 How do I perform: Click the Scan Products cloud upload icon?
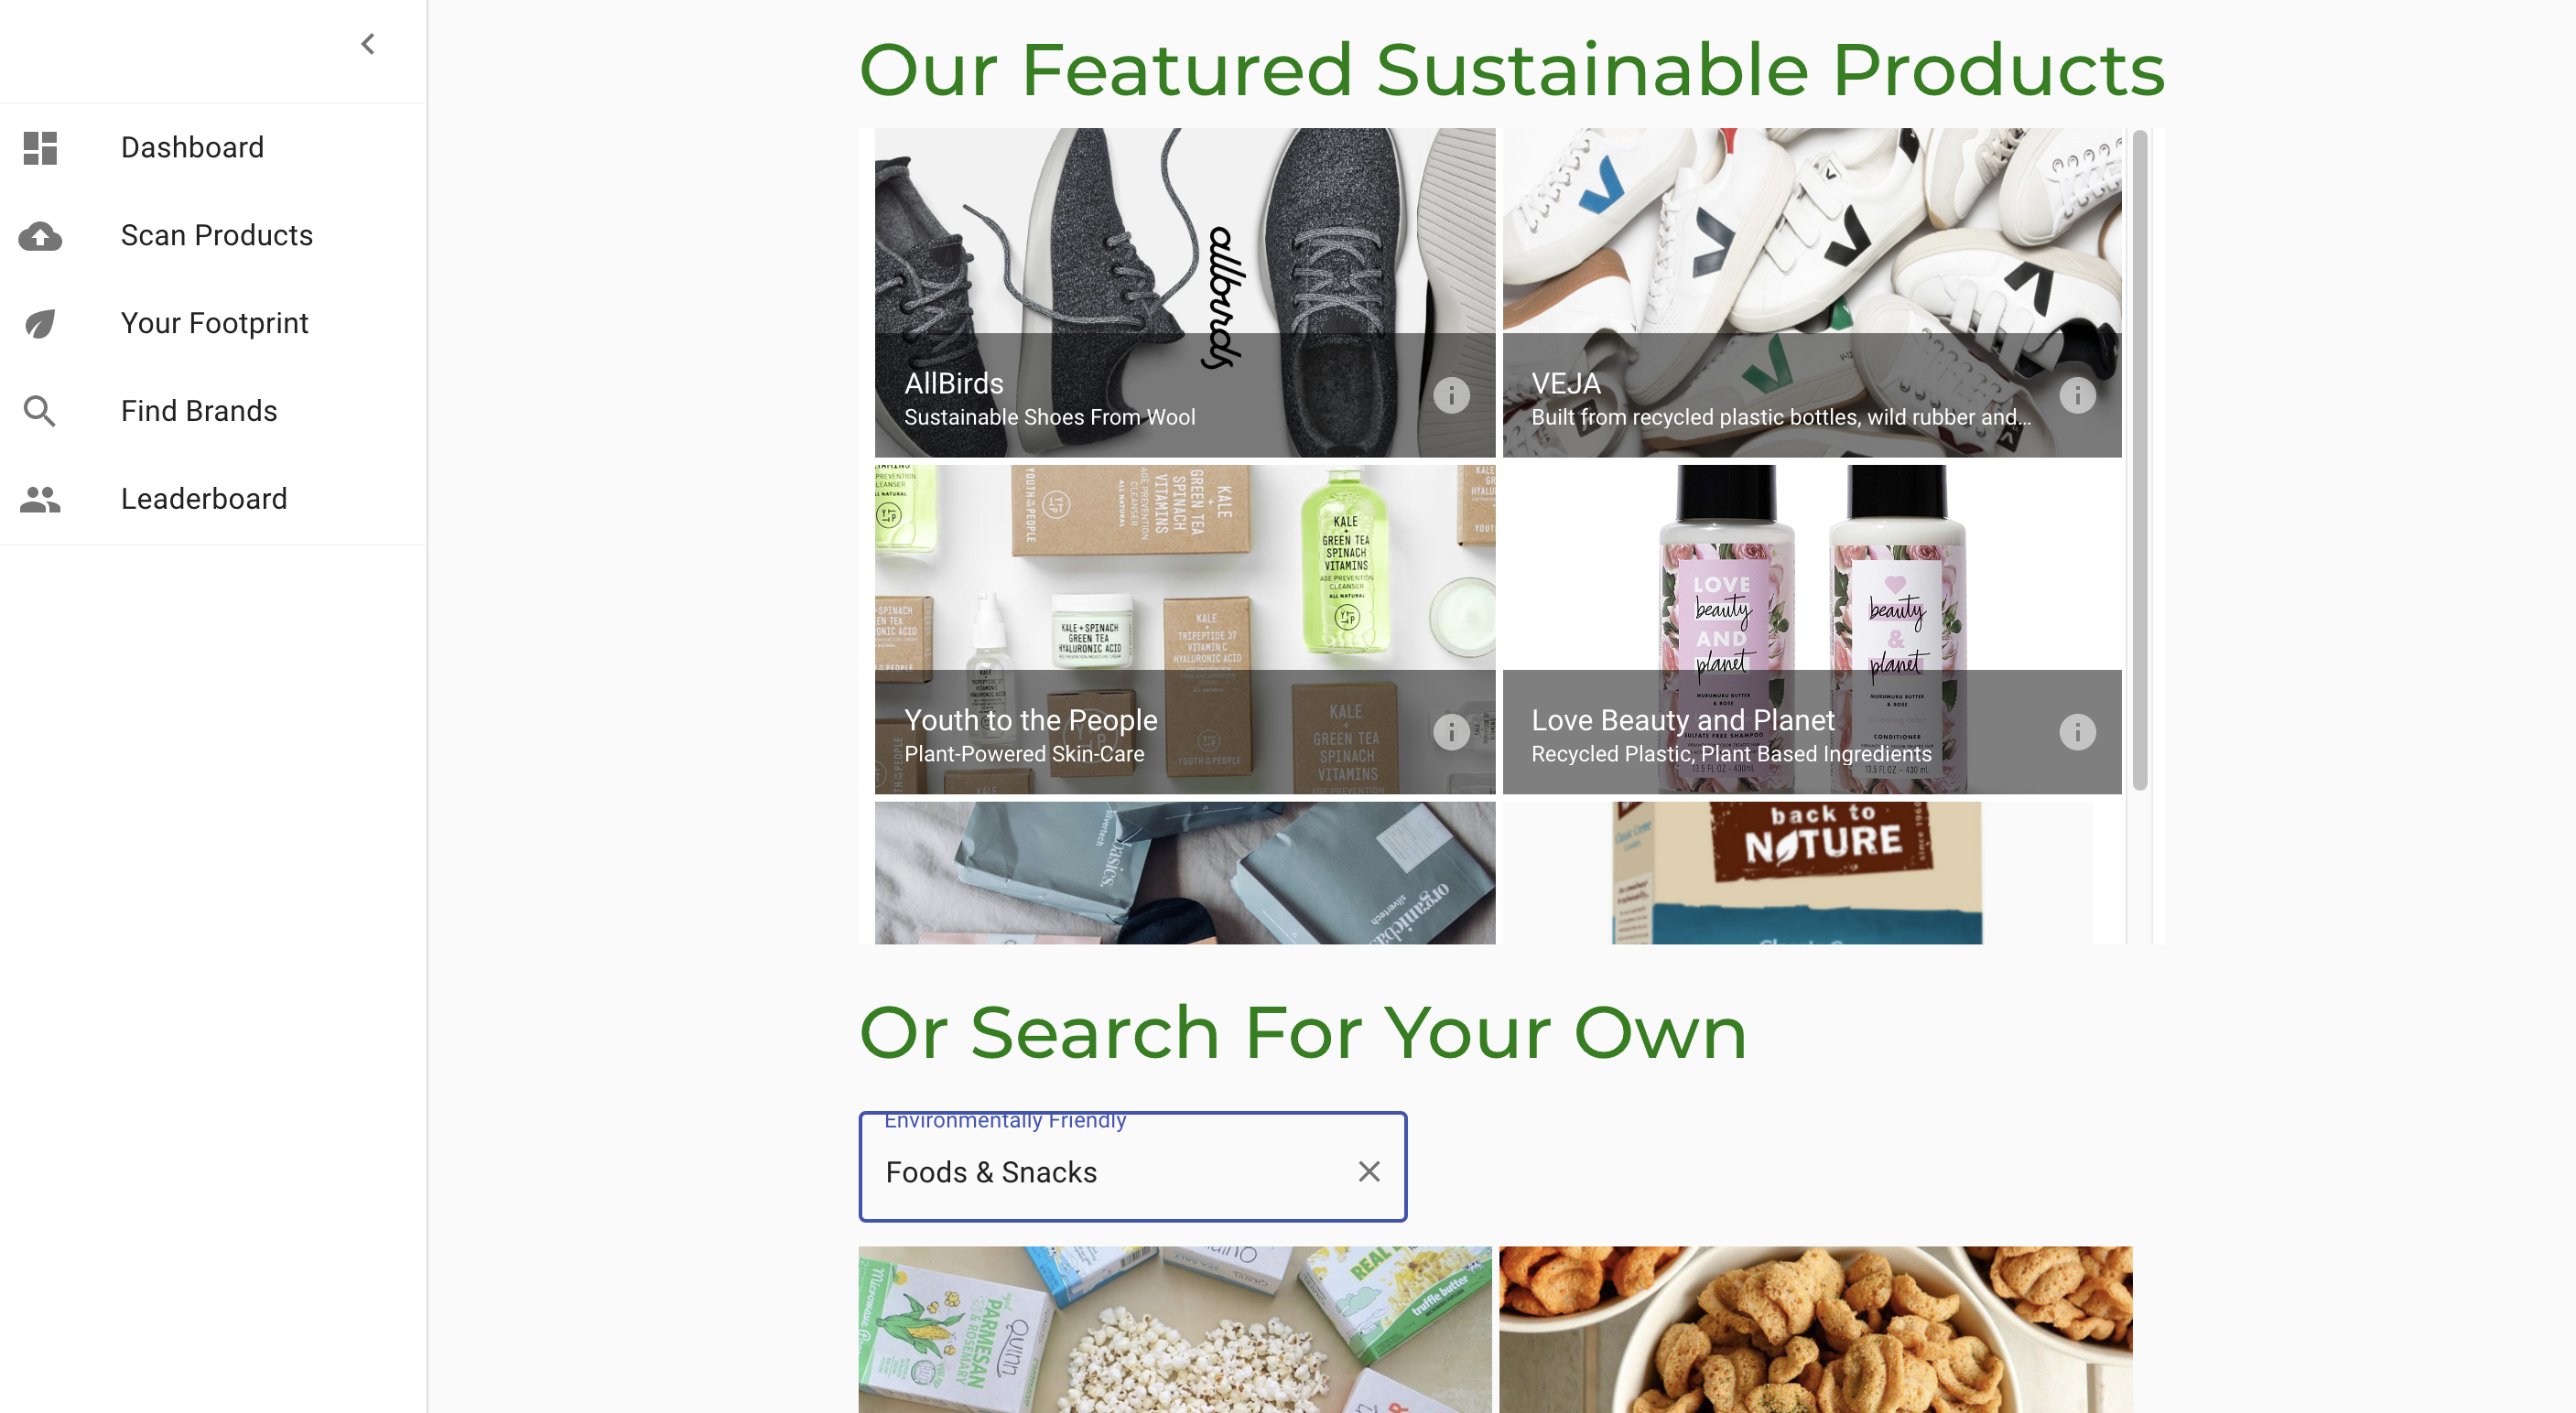tap(40, 236)
